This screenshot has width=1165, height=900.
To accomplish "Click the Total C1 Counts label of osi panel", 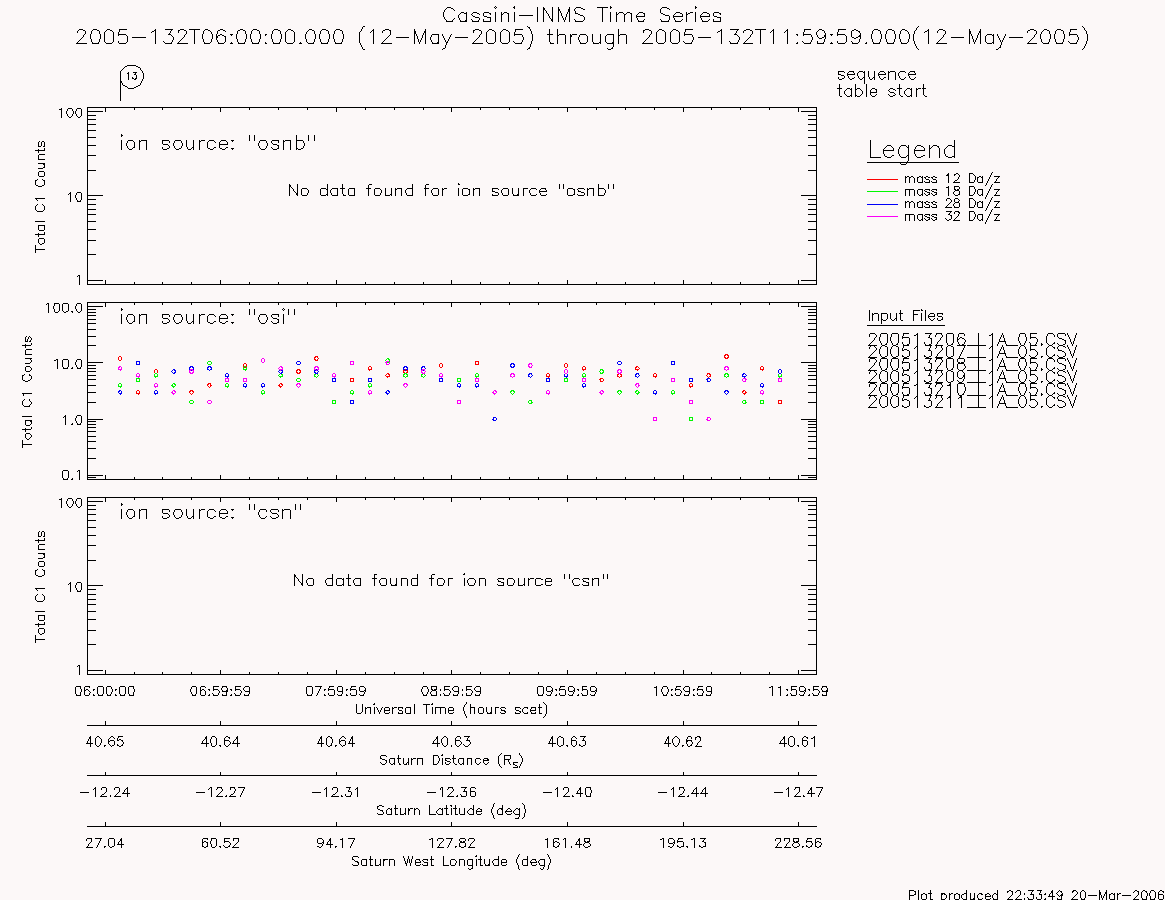I will coord(27,392).
